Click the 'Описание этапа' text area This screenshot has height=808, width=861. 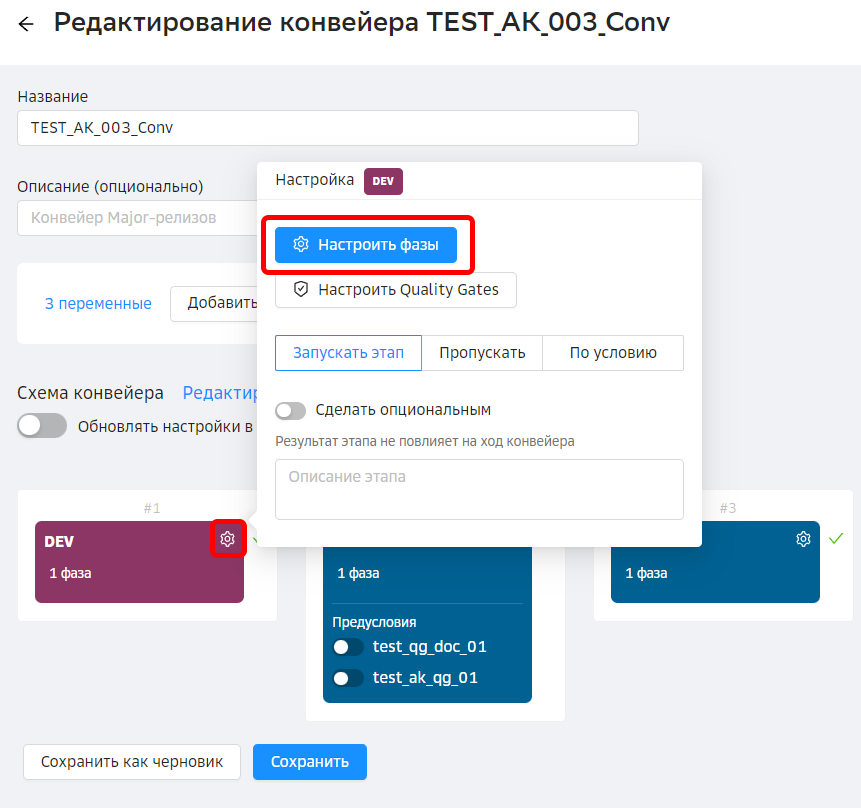(479, 489)
